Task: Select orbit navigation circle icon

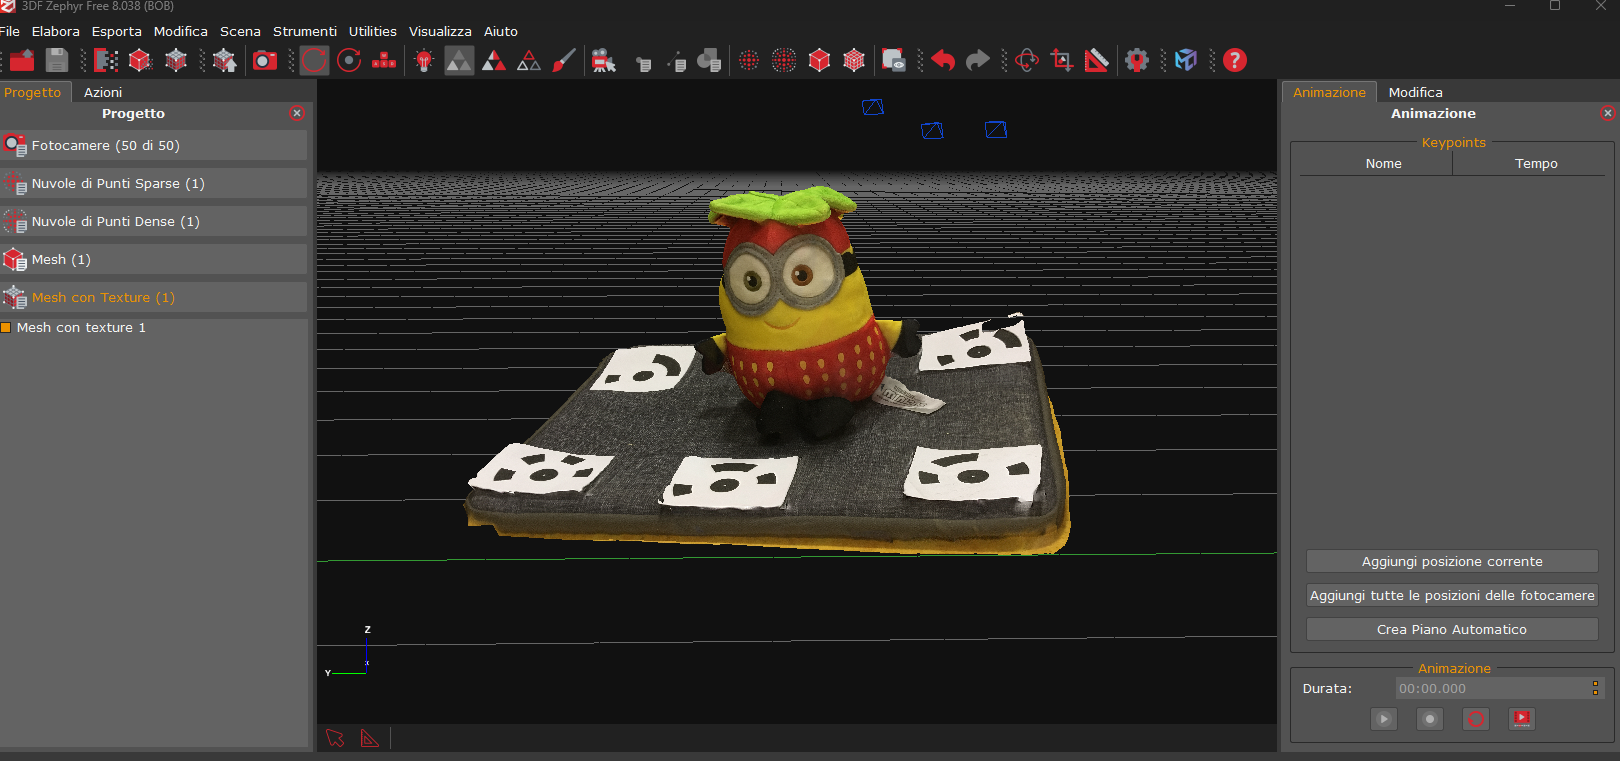Action: tap(314, 60)
